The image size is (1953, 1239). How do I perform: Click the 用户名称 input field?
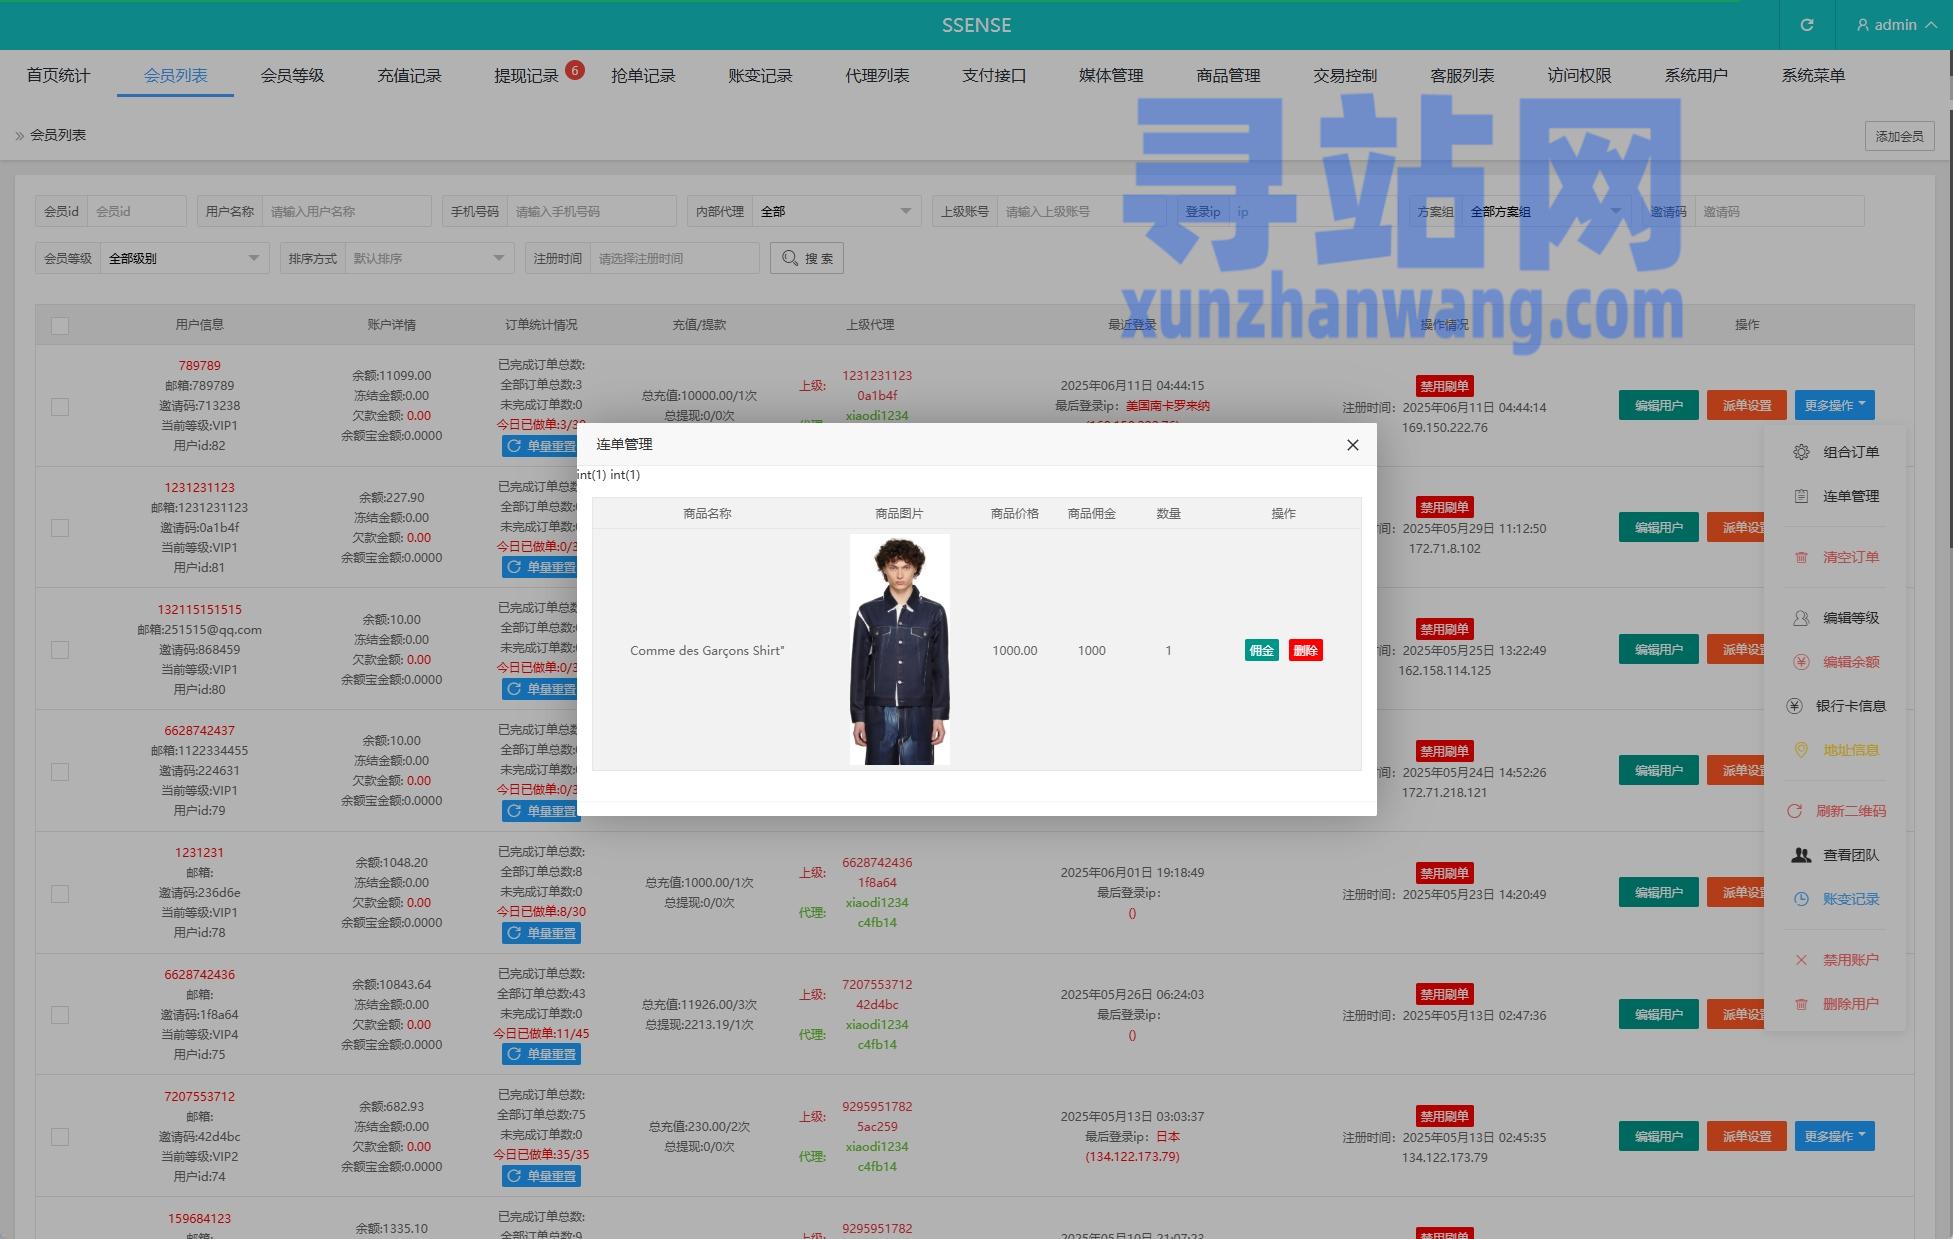click(347, 211)
